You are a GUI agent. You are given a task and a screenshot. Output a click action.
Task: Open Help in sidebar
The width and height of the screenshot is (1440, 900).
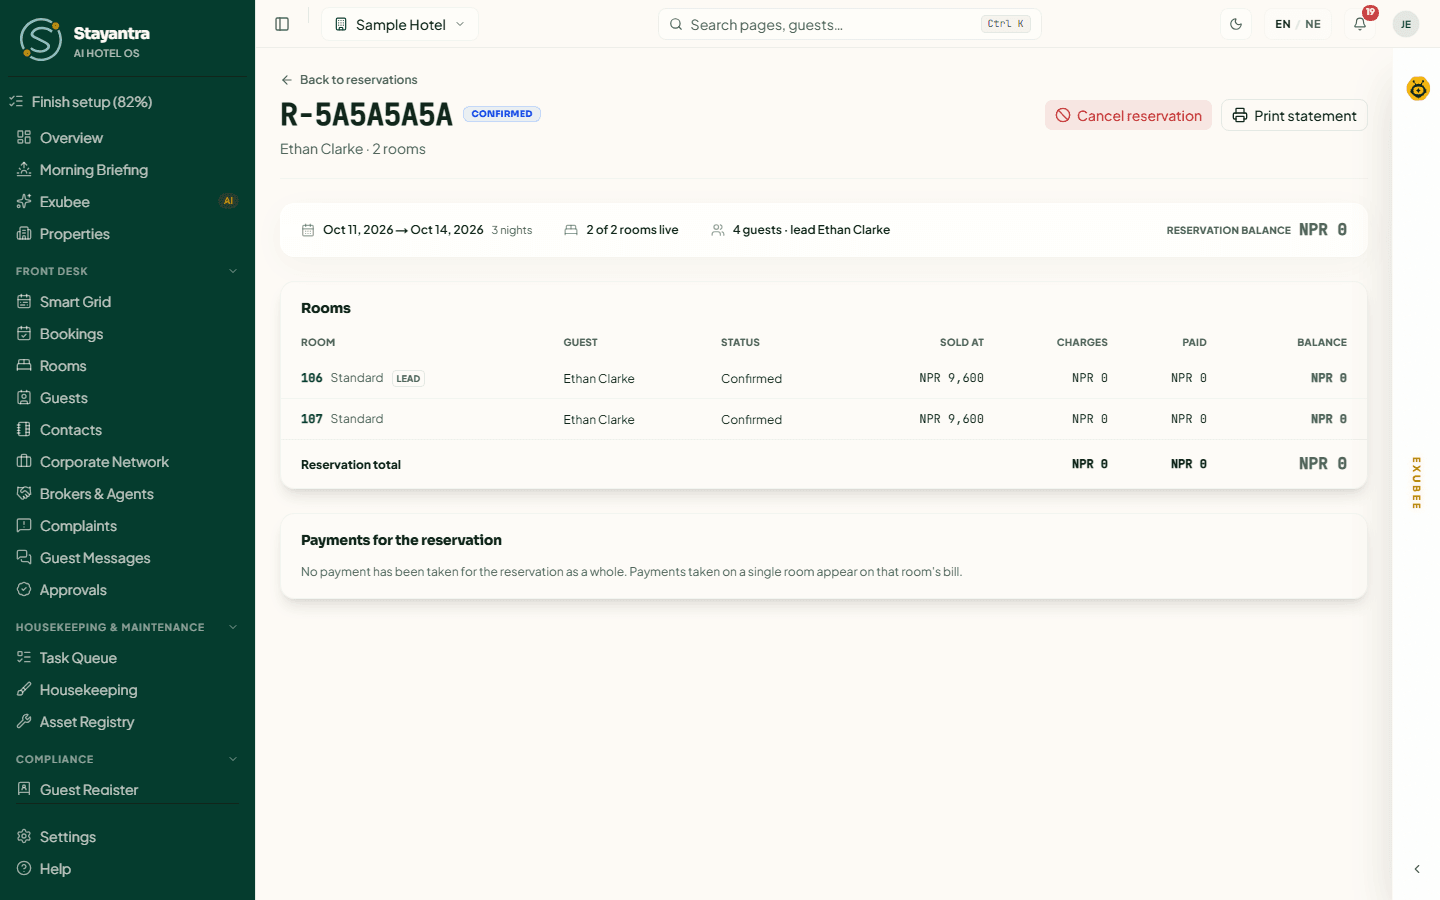(127, 869)
